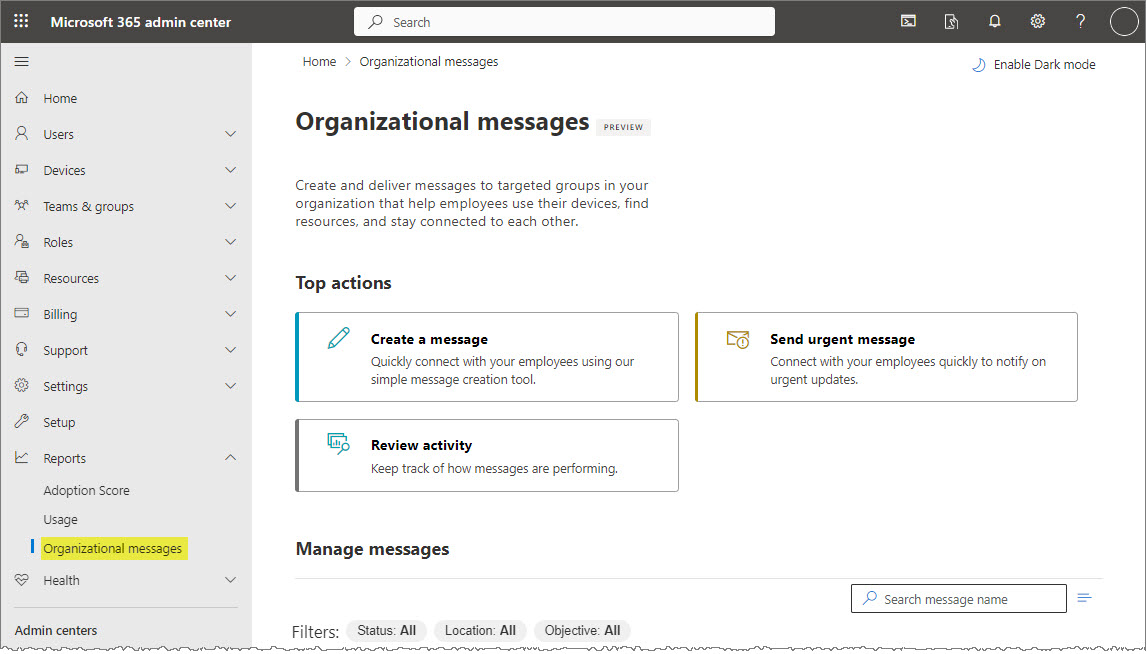Image resolution: width=1147 pixels, height=654 pixels.
Task: Open the notifications bell
Action: (994, 21)
